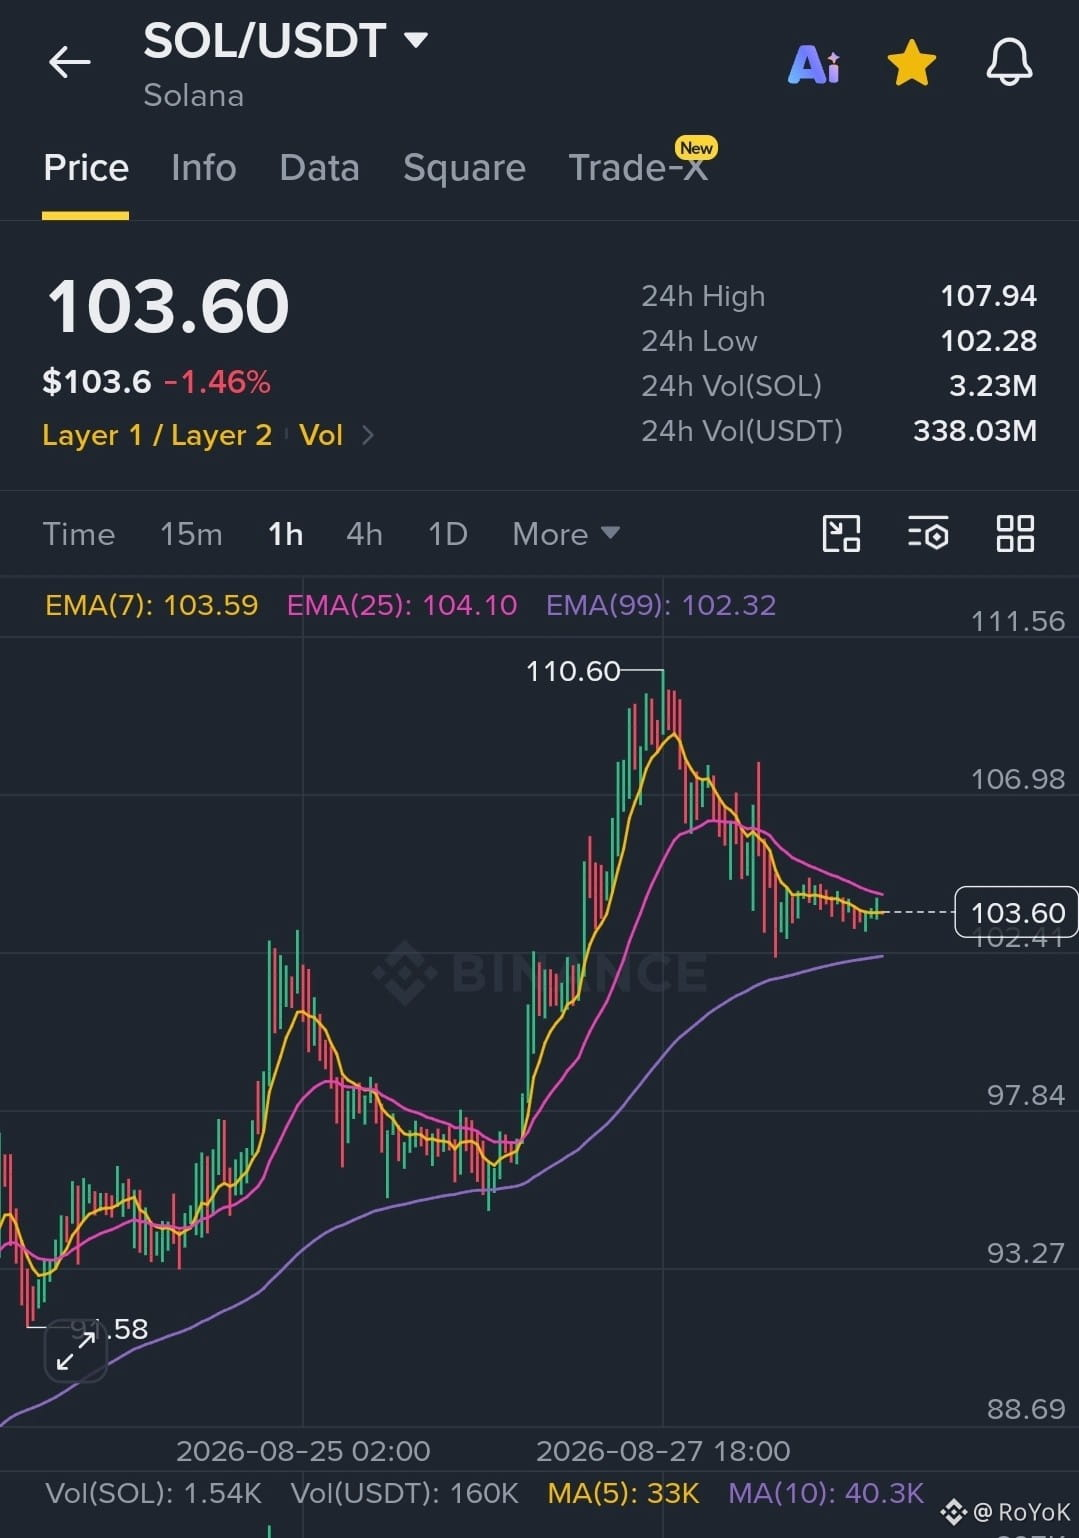Tap the SOL/USDT pair title
The image size is (1079, 1538).
265,41
